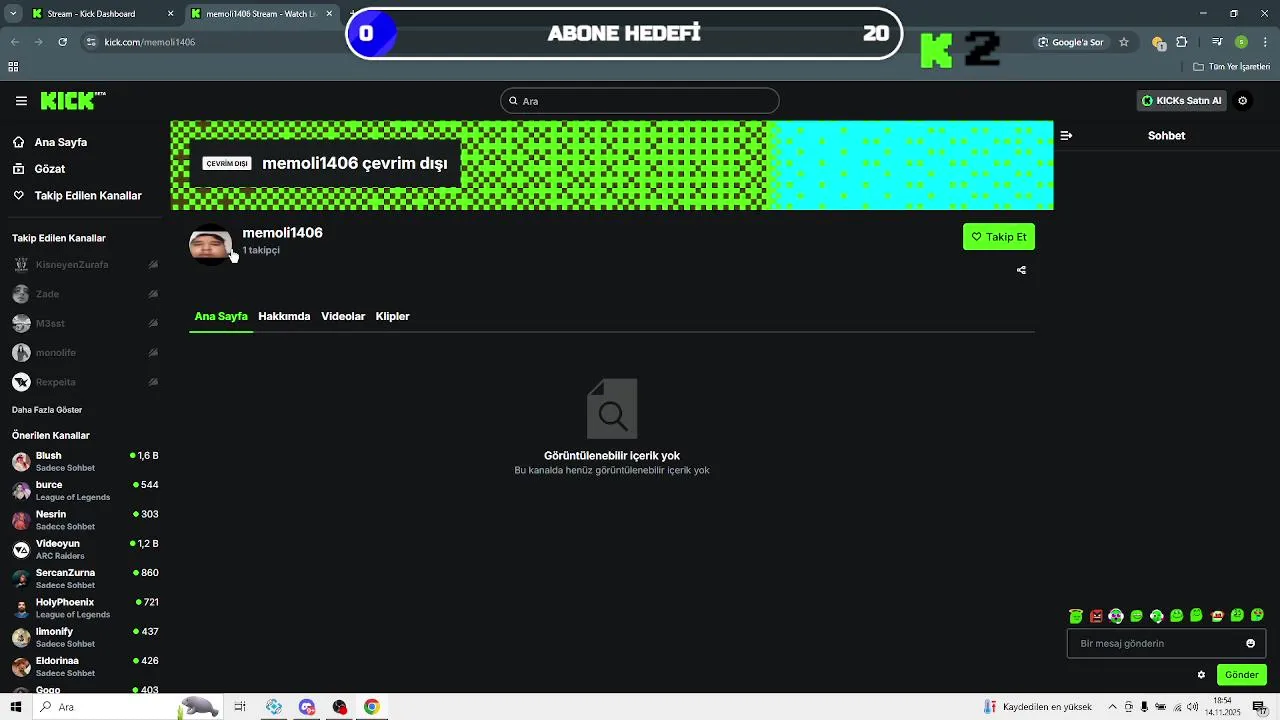Reload the page

pos(63,42)
